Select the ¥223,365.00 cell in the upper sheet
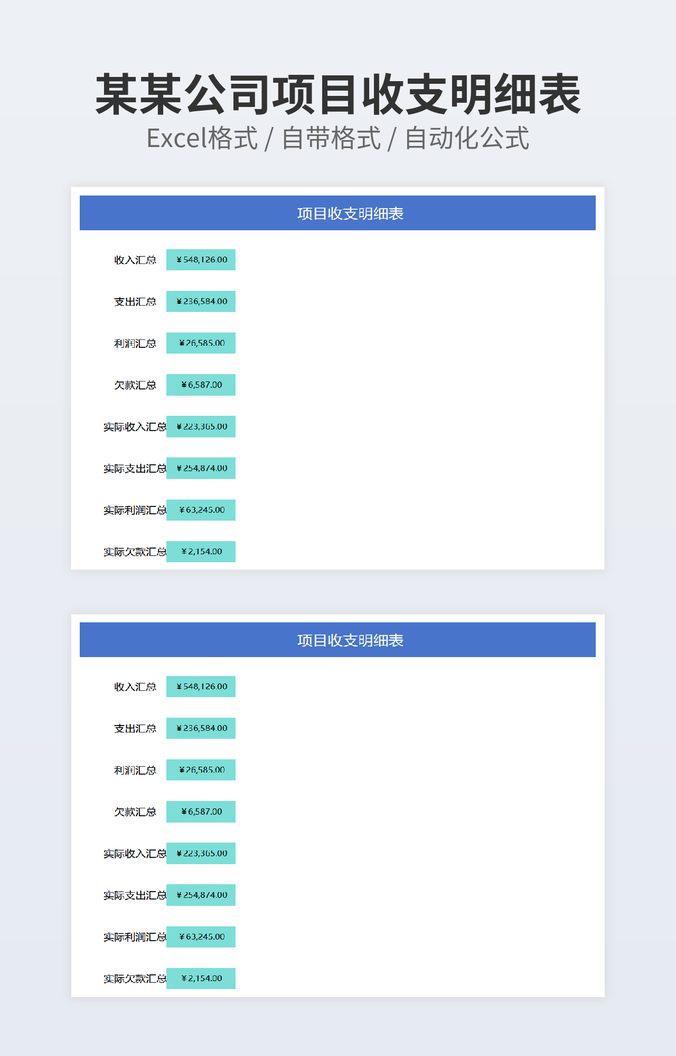The height and width of the screenshot is (1056, 676). tap(201, 427)
